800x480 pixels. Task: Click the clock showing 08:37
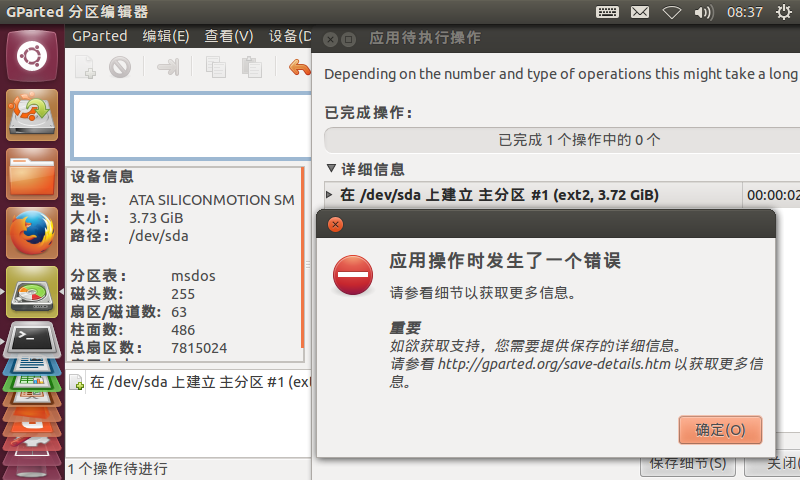pos(744,12)
